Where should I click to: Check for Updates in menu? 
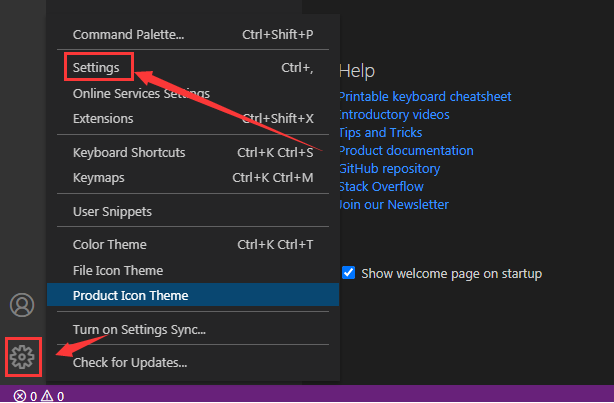129,362
